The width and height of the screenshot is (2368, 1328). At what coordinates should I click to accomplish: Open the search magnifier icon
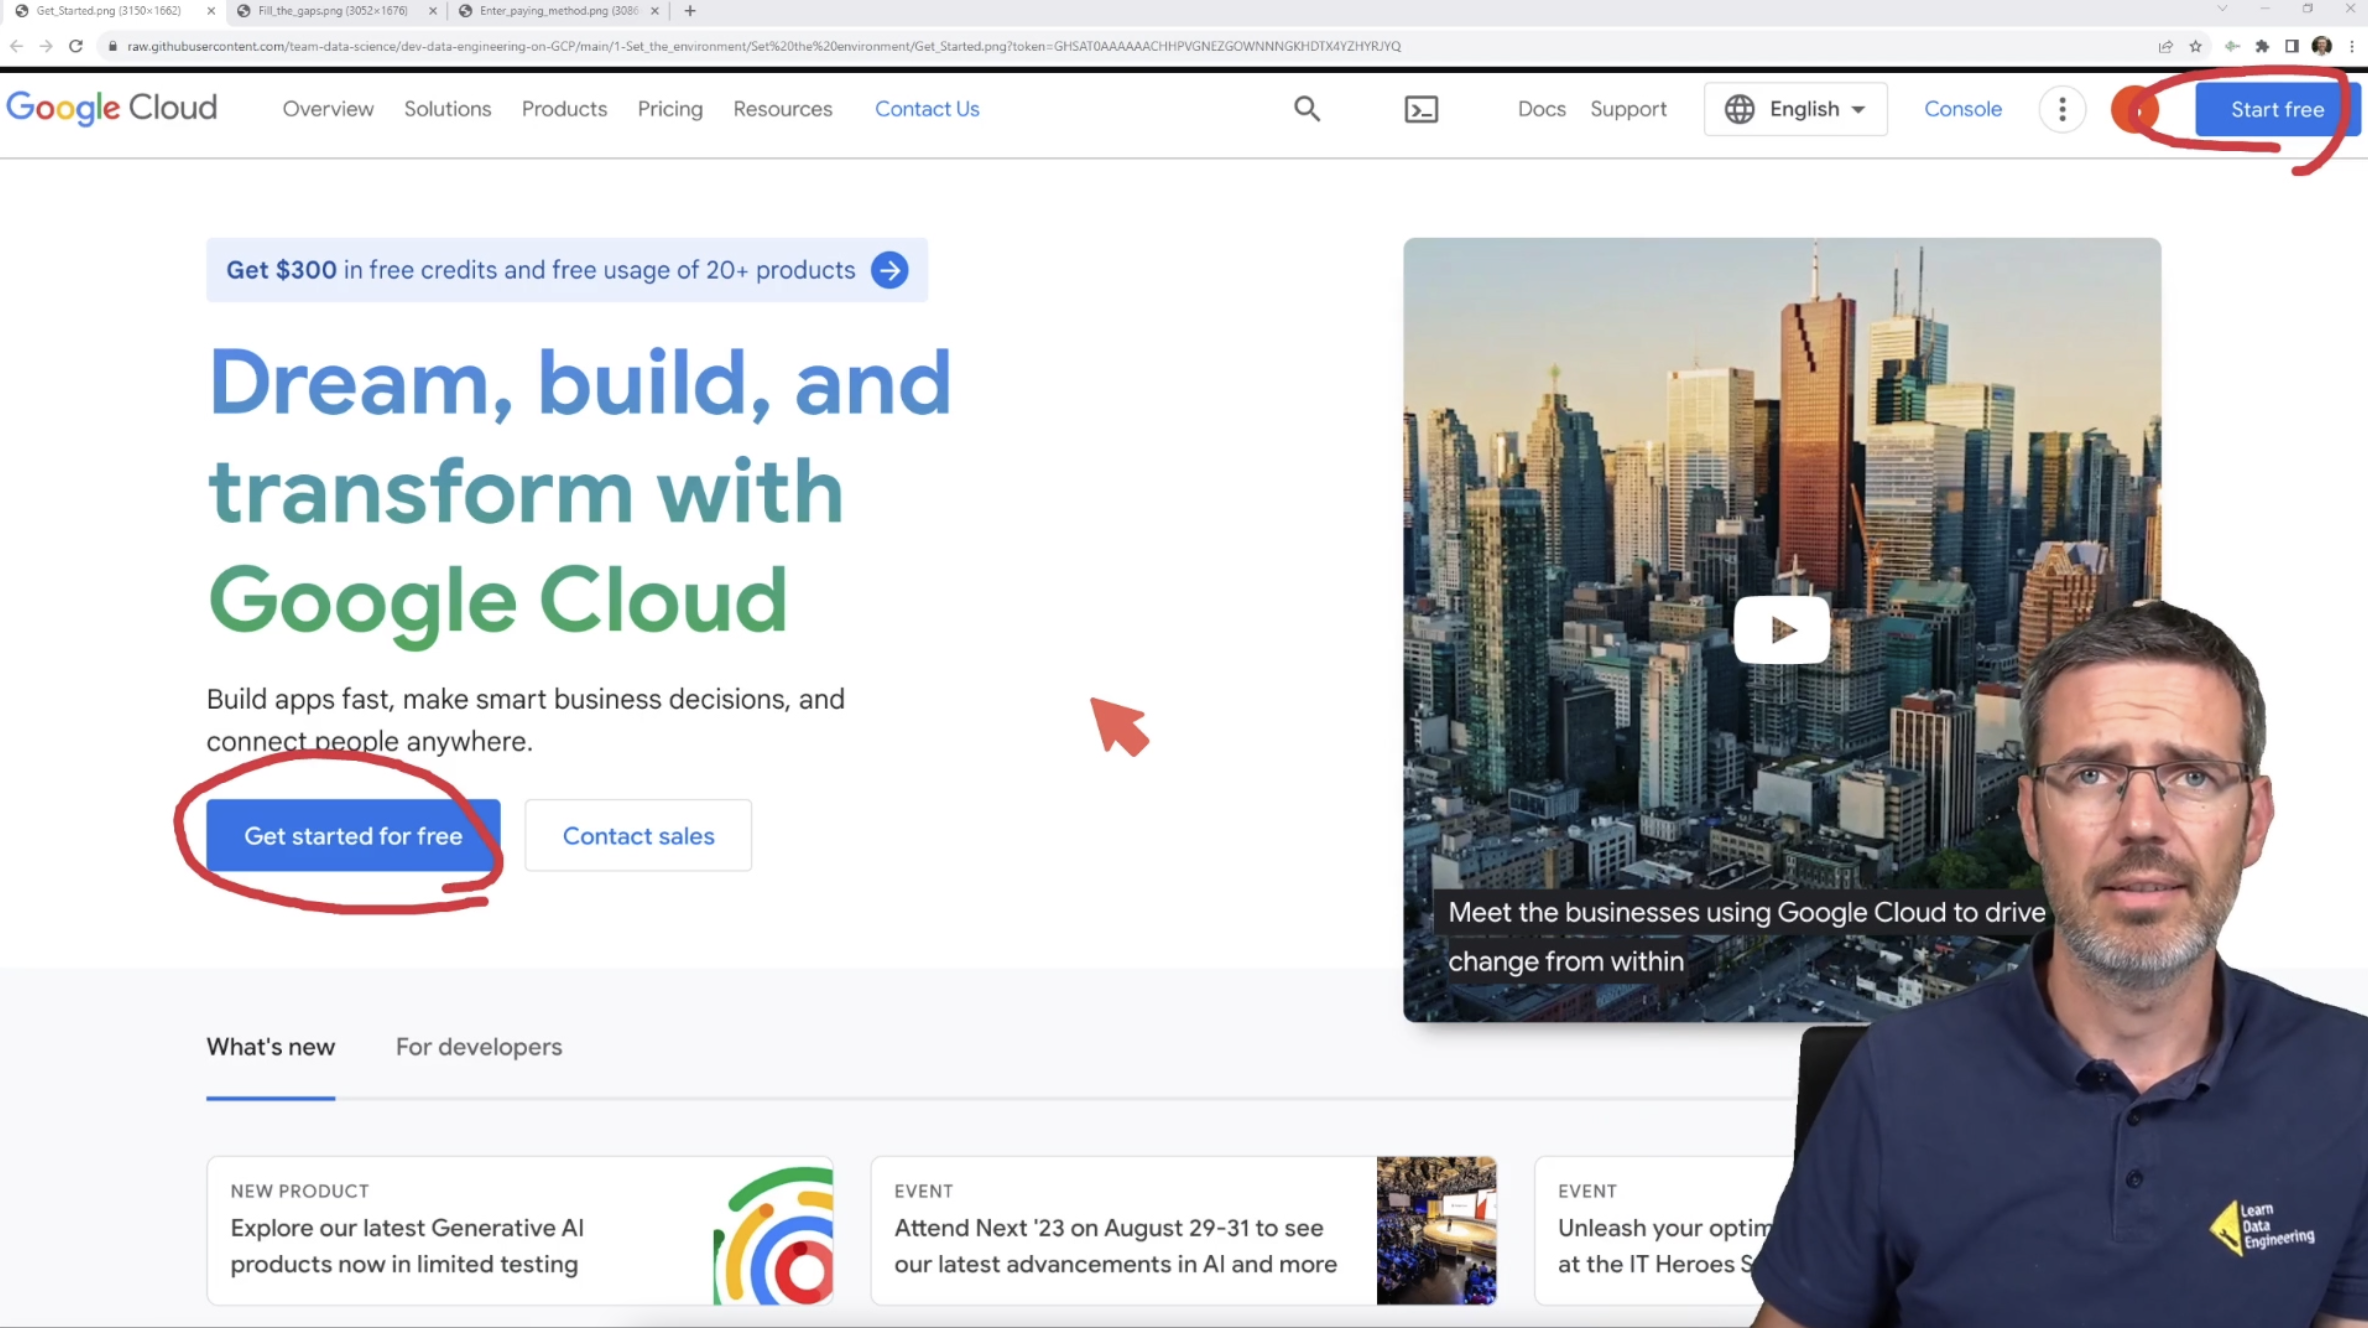click(x=1307, y=109)
